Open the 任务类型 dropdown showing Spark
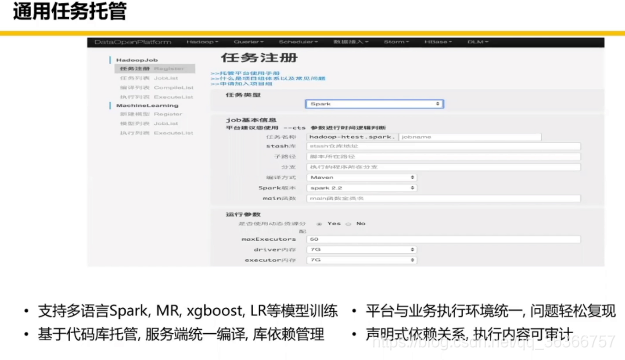The width and height of the screenshot is (625, 360). click(374, 104)
